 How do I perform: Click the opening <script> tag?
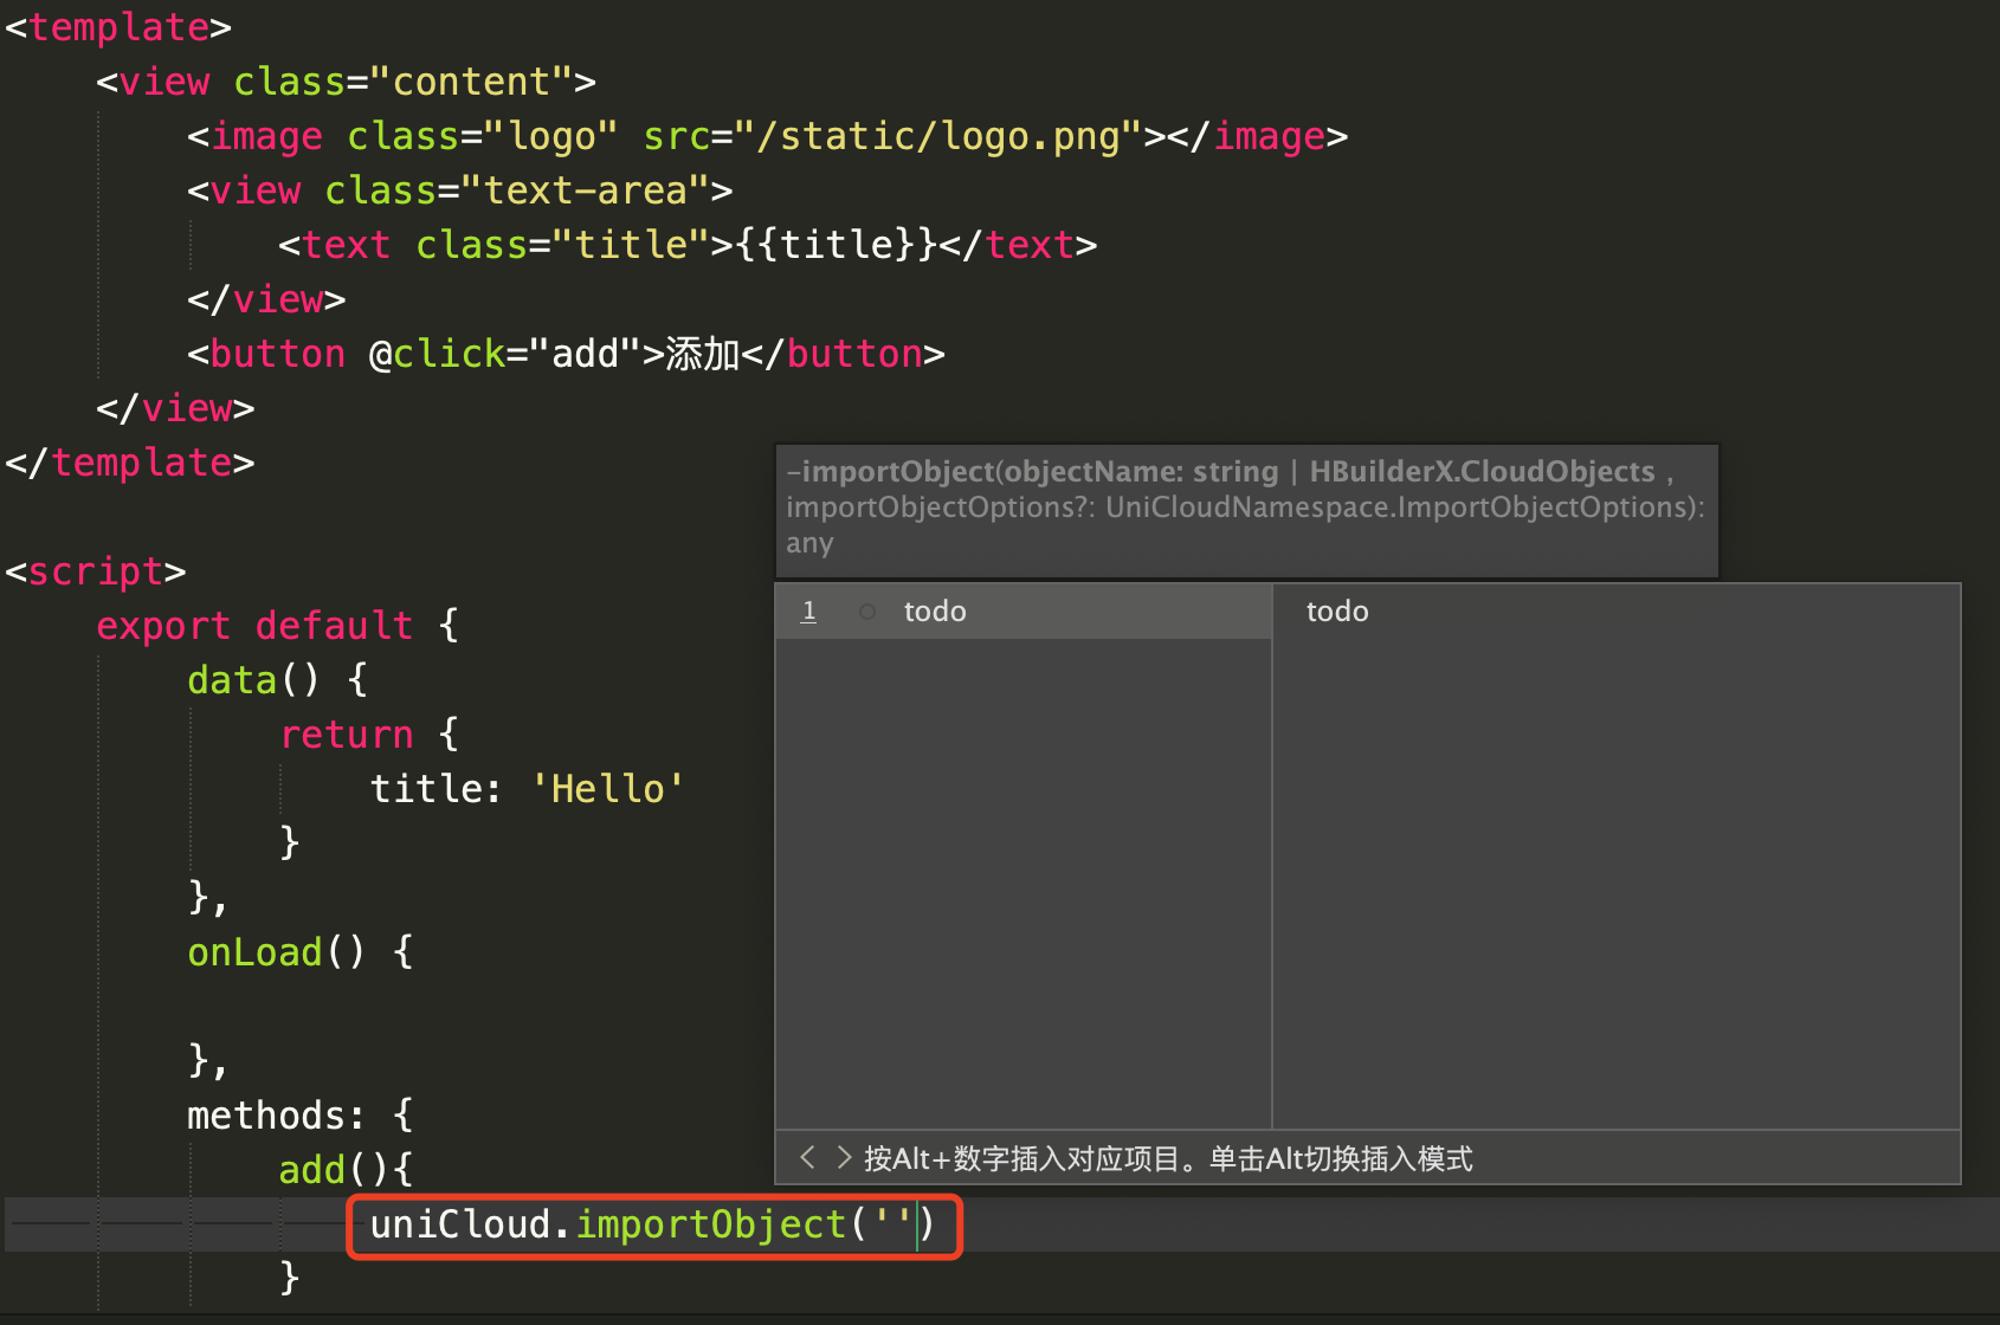pyautogui.click(x=96, y=572)
